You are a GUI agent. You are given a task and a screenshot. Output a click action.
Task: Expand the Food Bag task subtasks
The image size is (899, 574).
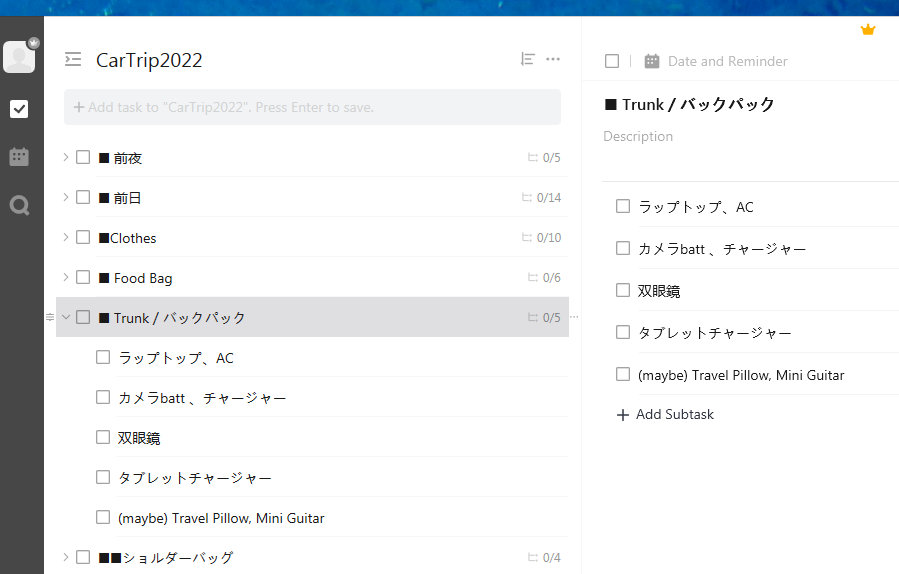(x=65, y=278)
